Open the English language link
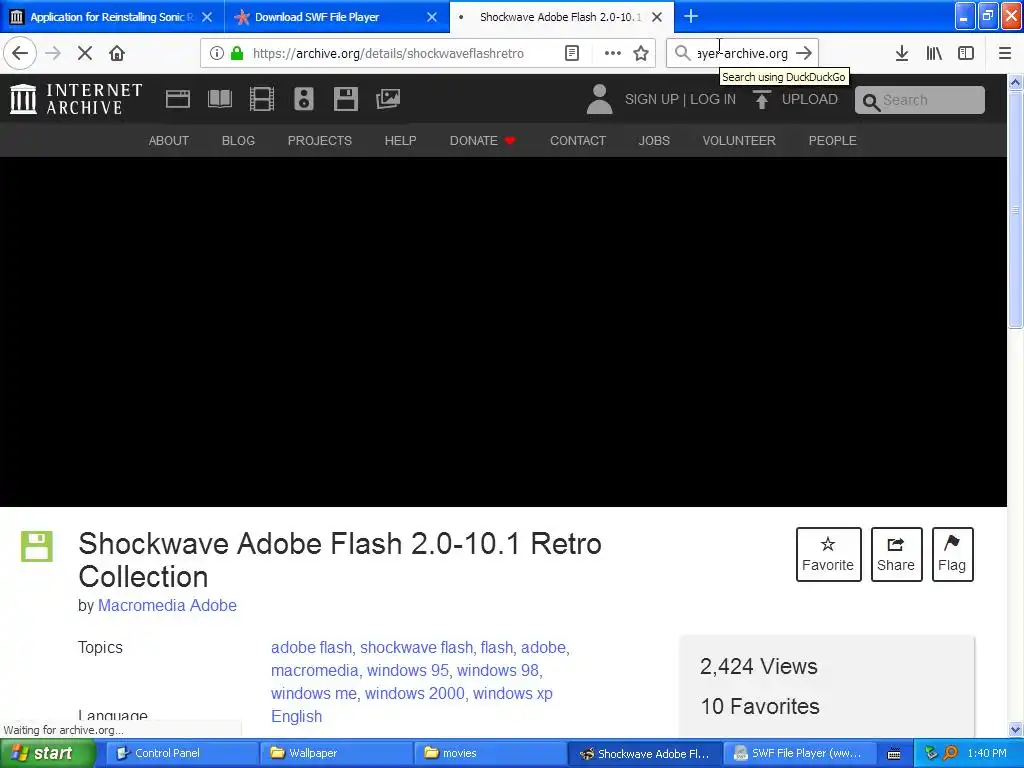 pos(296,716)
